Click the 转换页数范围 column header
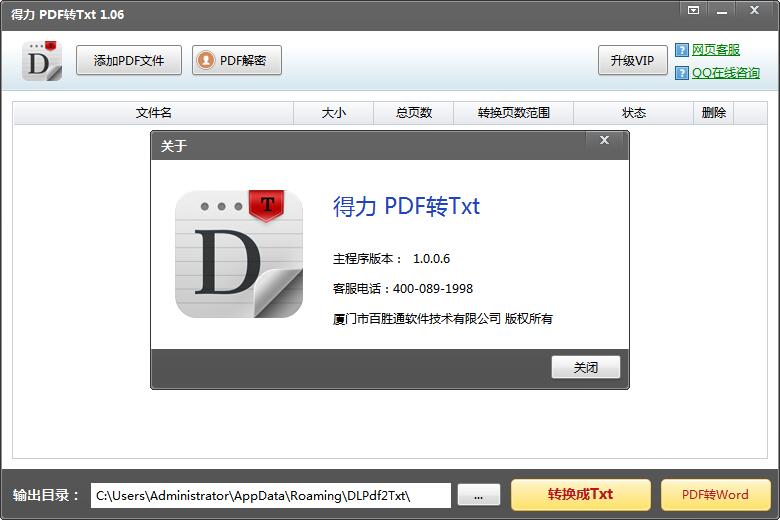The height and width of the screenshot is (520, 780). 513,113
